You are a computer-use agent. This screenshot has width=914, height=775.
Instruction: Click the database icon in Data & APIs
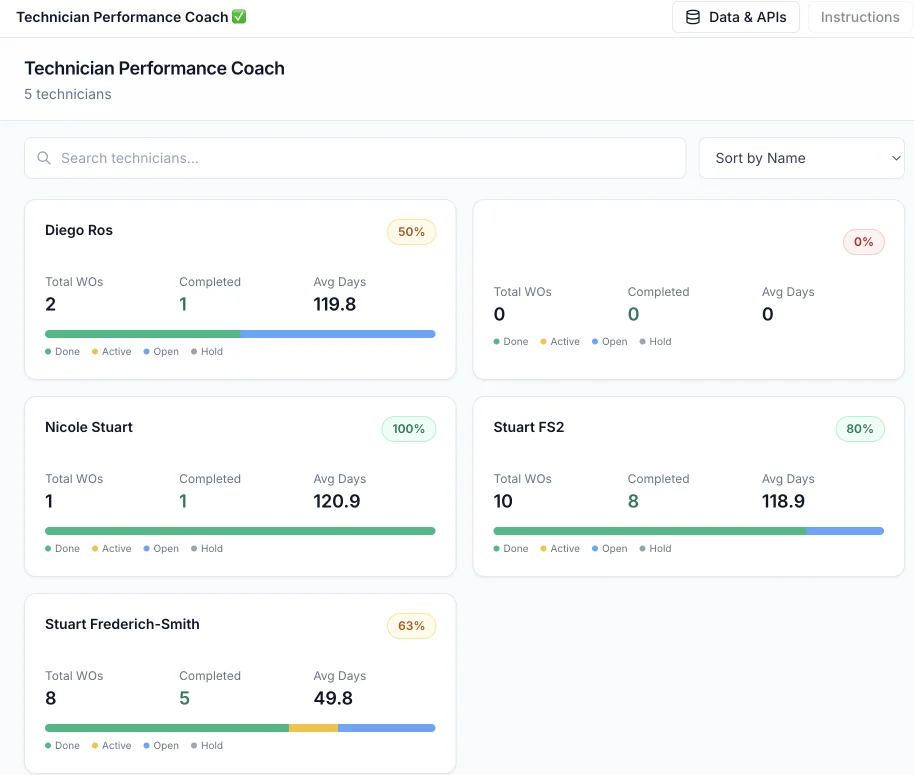692,17
